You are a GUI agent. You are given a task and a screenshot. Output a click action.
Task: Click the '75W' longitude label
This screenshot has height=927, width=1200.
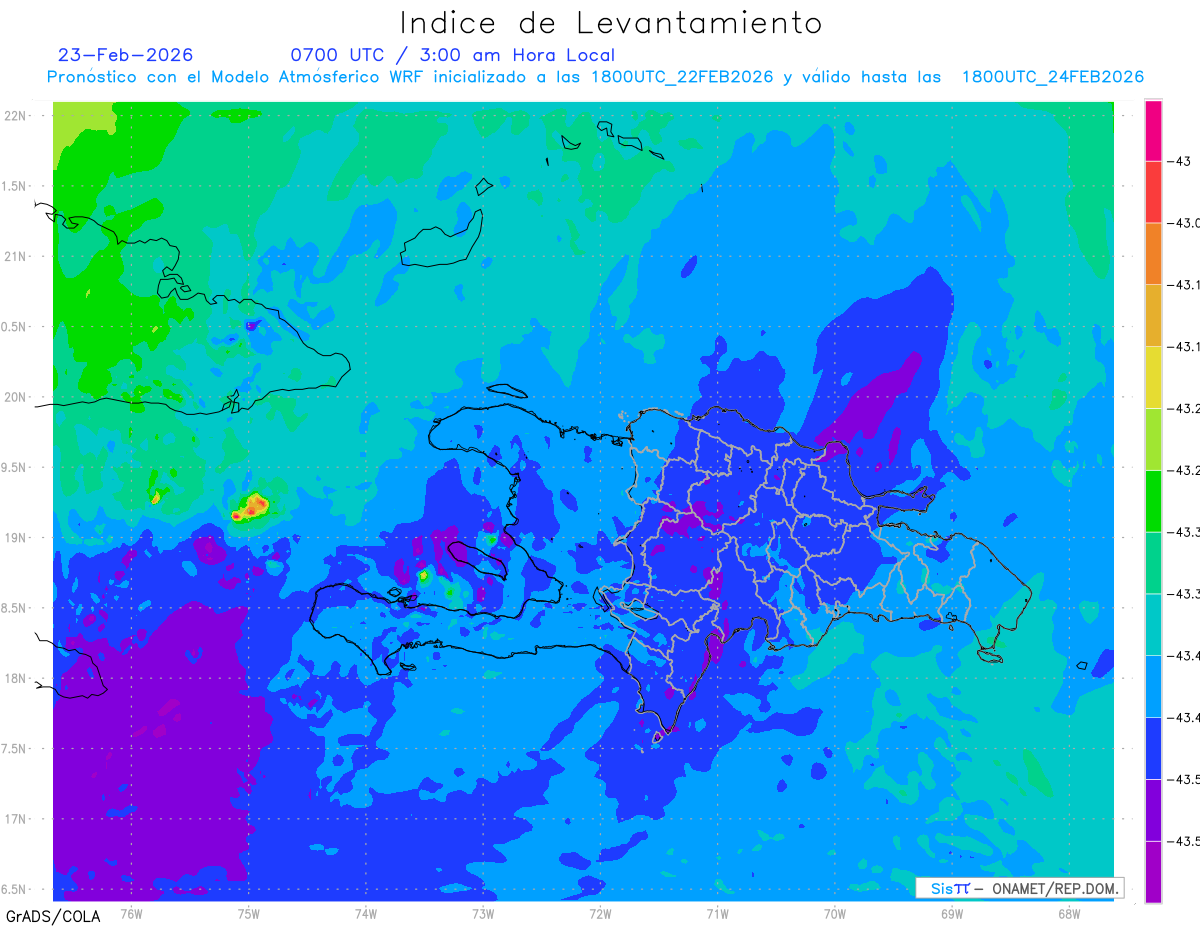(x=248, y=913)
